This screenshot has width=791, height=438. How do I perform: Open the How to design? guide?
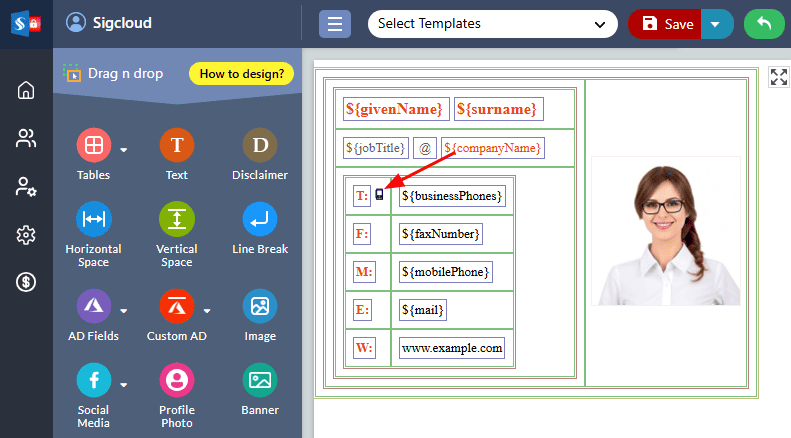click(241, 73)
